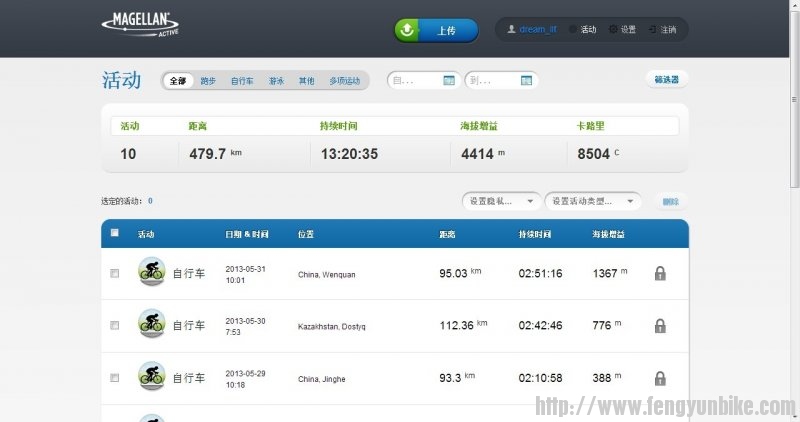Click the lock icon on Dostyq ride
Viewport: 800px width, 422px height.
[x=660, y=326]
